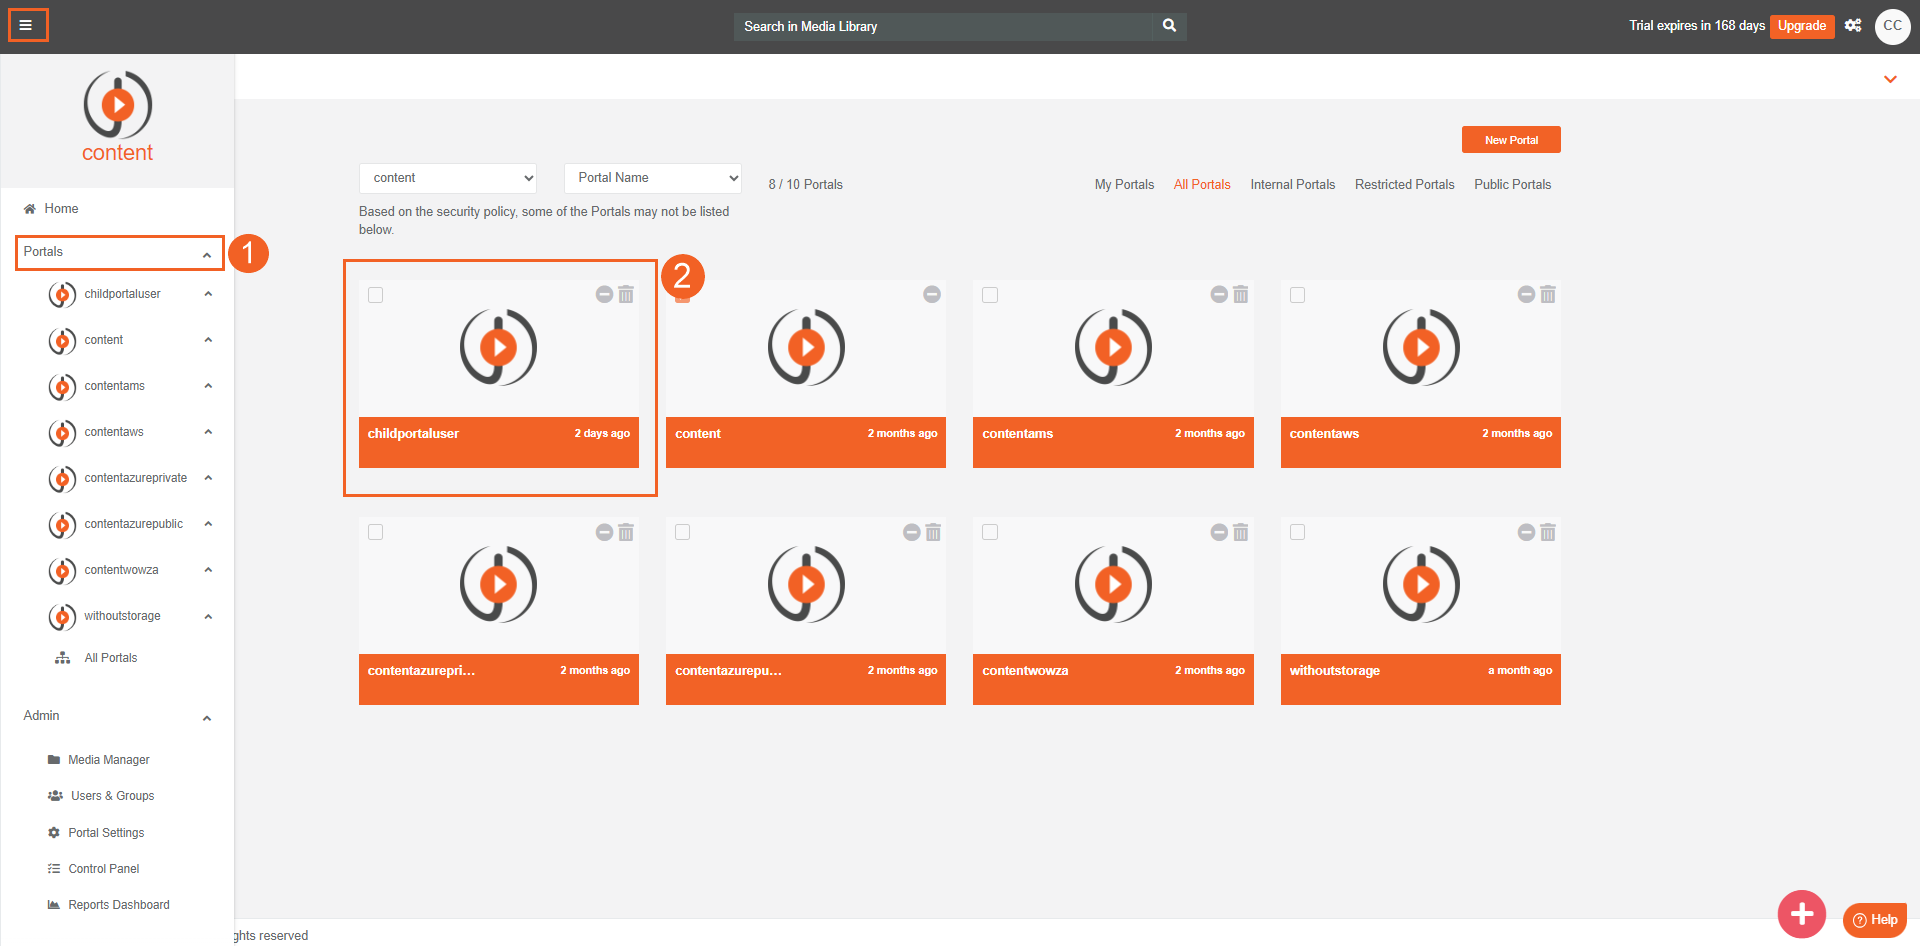Switch to the Public Portals tab
This screenshot has width=1920, height=946.
[x=1512, y=185]
